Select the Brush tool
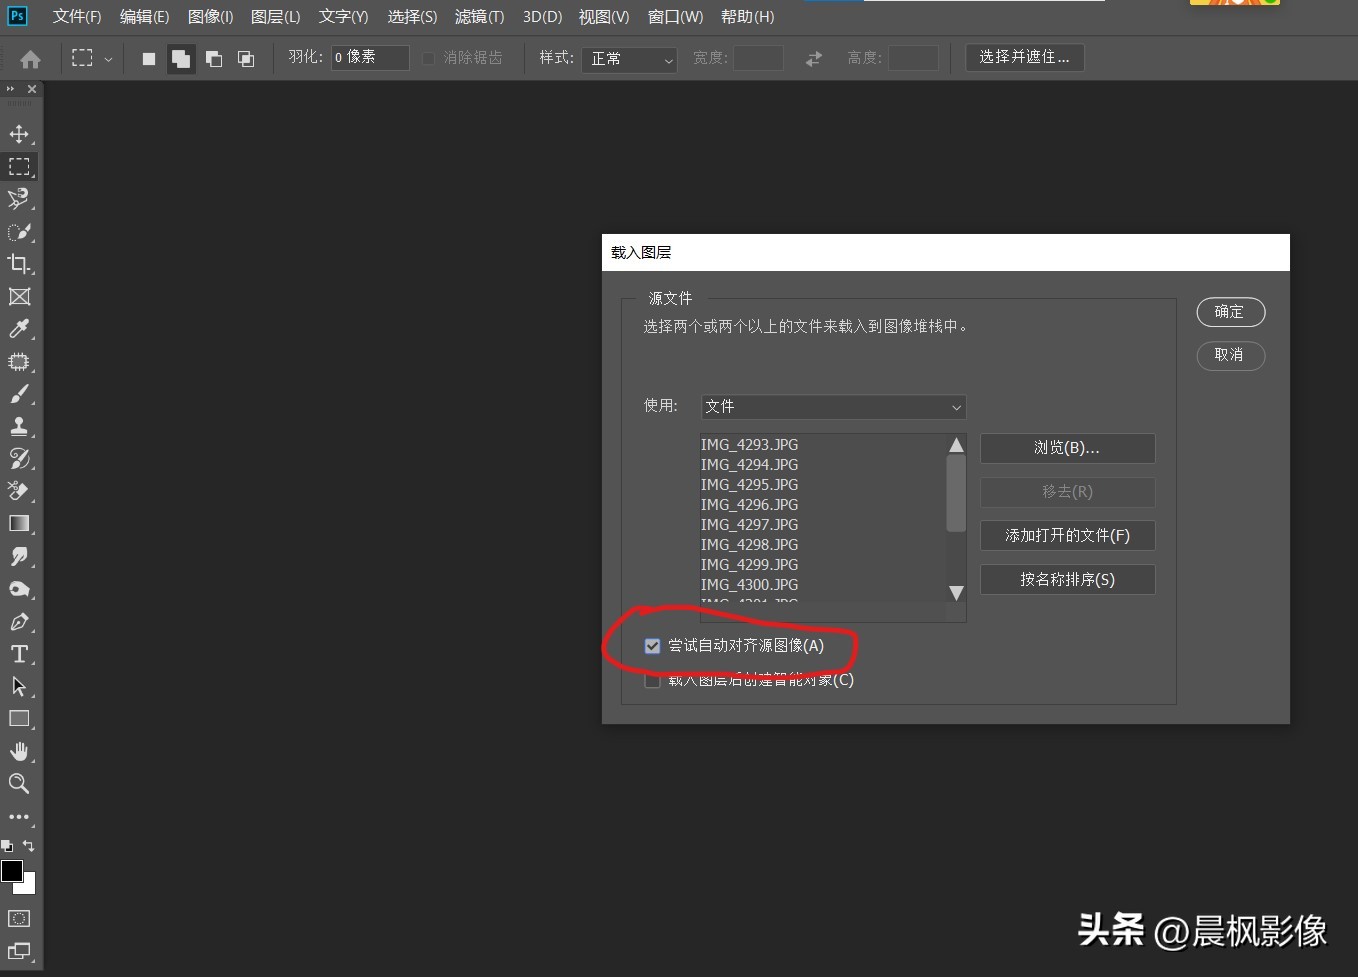This screenshot has width=1358, height=977. (x=19, y=394)
